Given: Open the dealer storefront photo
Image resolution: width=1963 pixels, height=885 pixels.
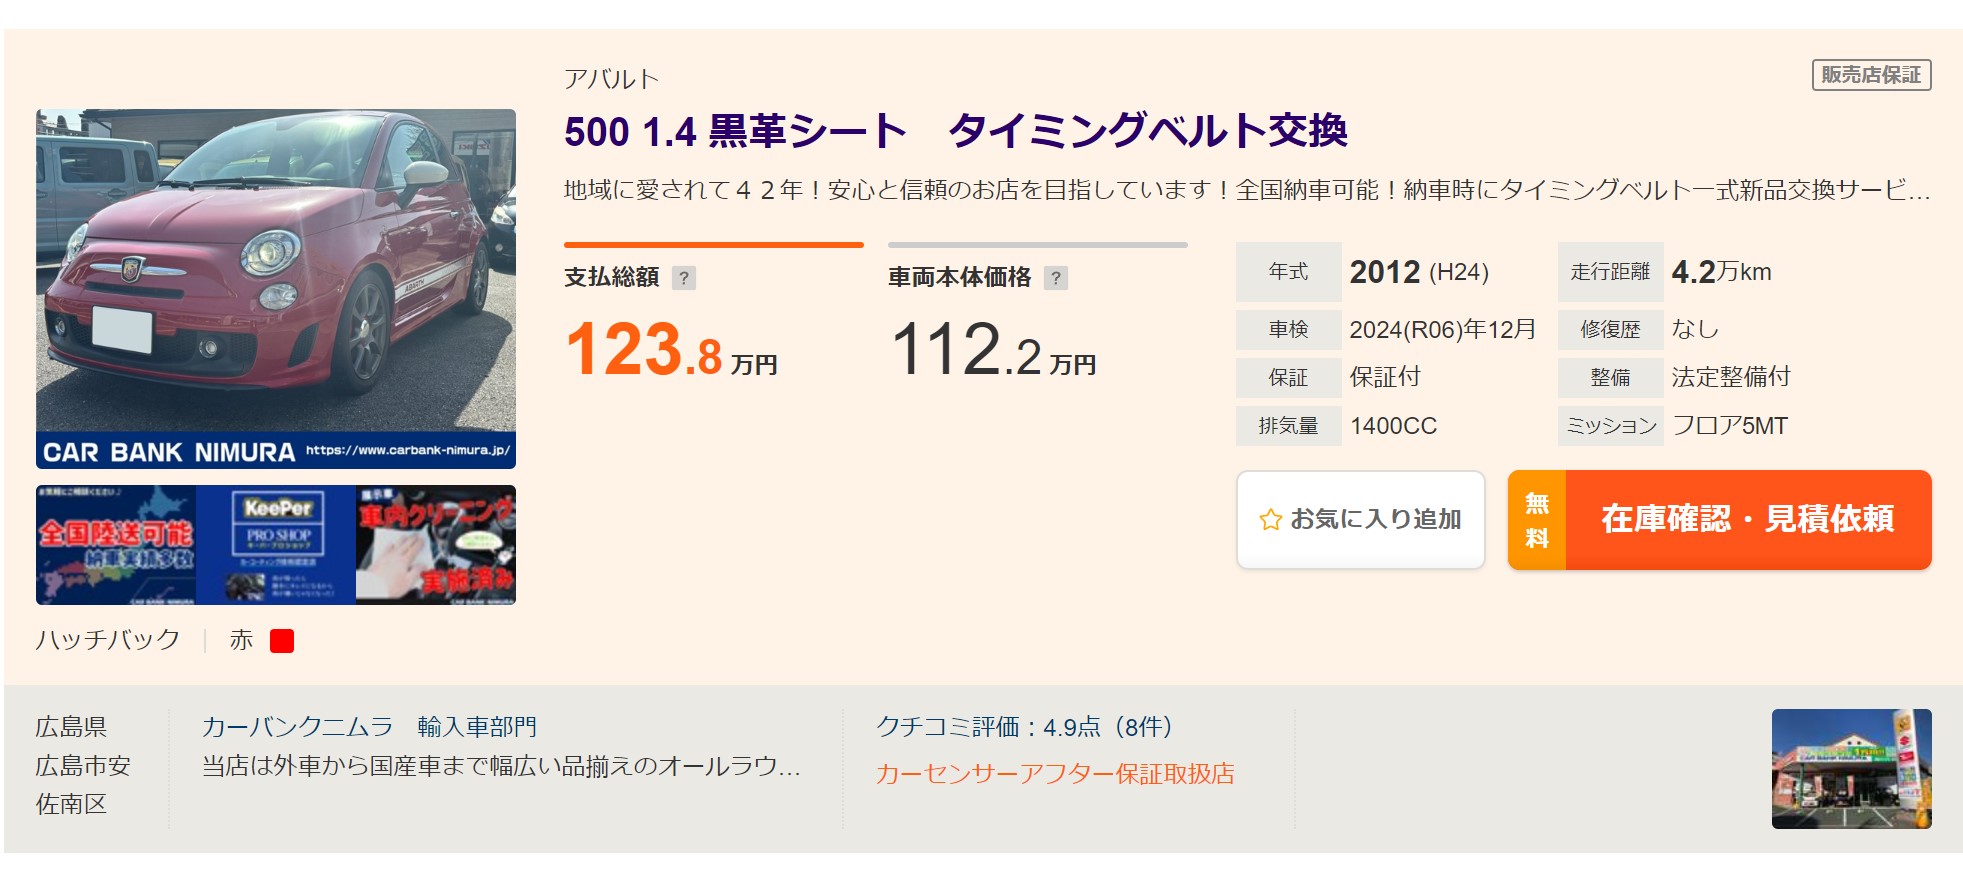Looking at the screenshot, I should tap(1852, 769).
